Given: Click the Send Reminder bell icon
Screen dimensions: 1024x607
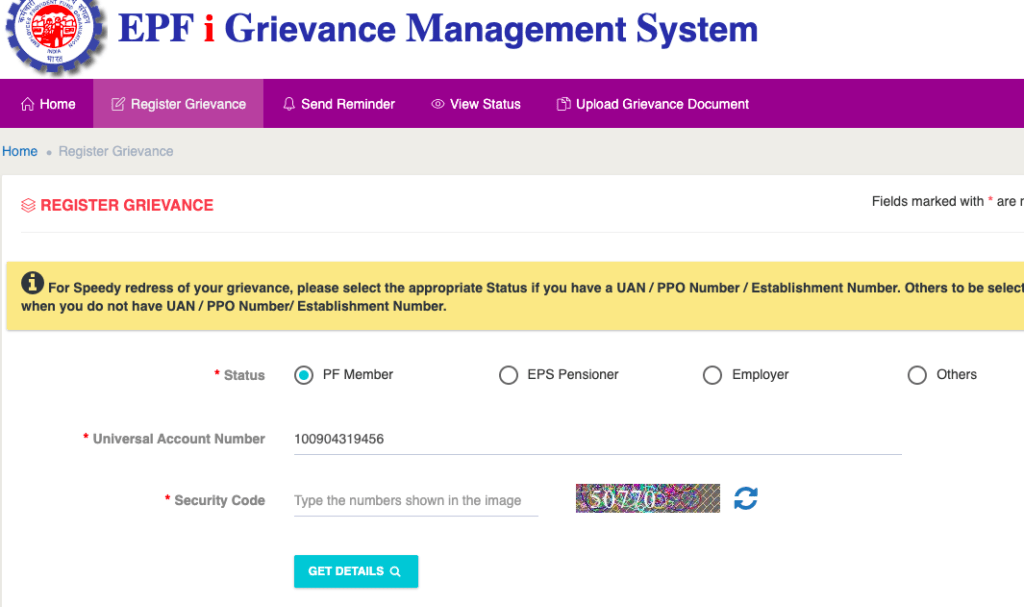Looking at the screenshot, I should [x=289, y=104].
